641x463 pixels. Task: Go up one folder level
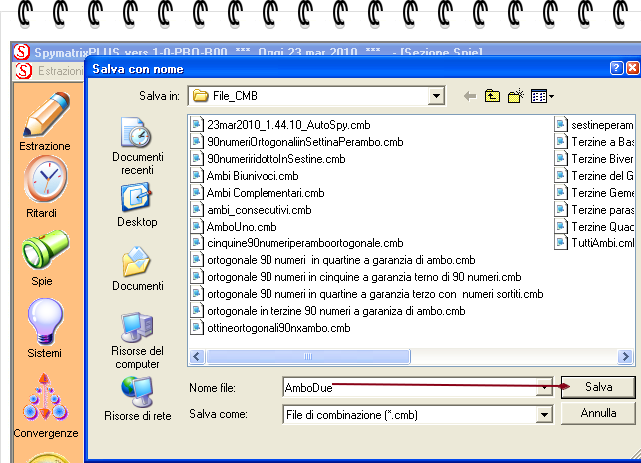pos(492,96)
